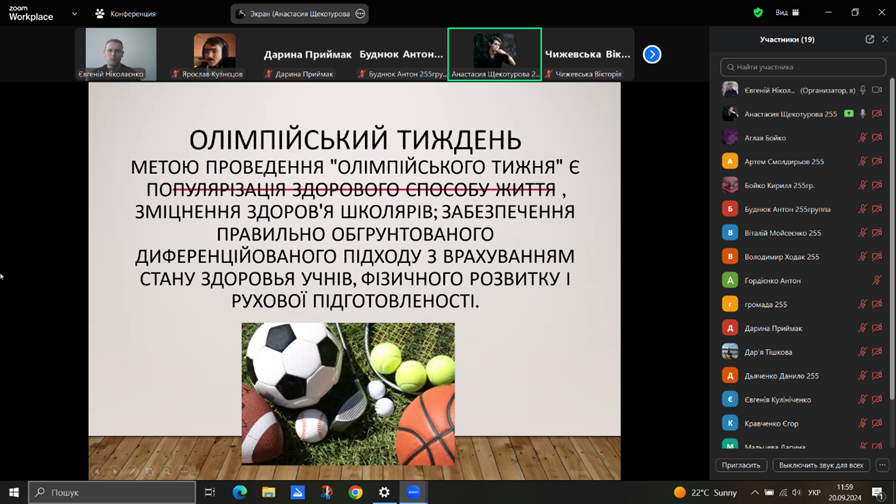The image size is (896, 504).
Task: Toggle video for Артем Смолдирьов 255
Action: (x=877, y=162)
